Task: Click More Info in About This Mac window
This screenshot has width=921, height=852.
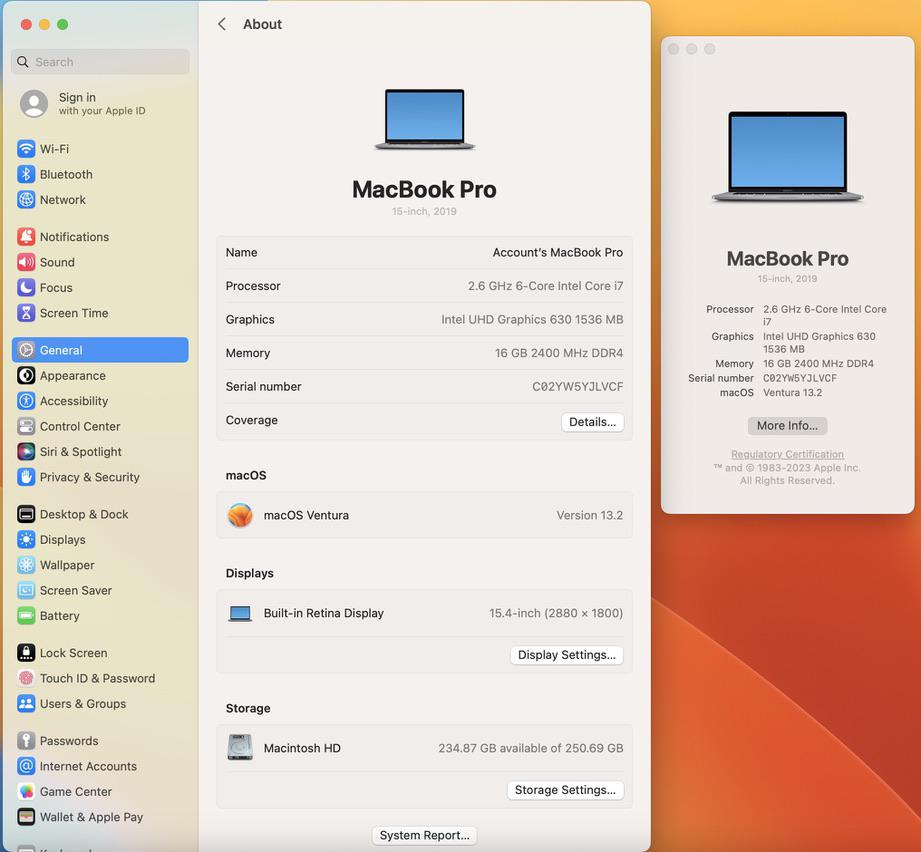Action: click(x=787, y=426)
